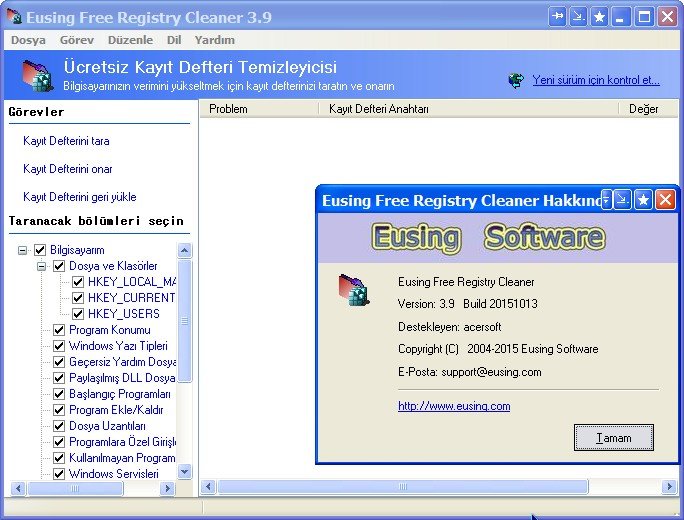The height and width of the screenshot is (520, 684).
Task: Toggle the HKEY_LOCAL_MA checkbox
Action: pyautogui.click(x=78, y=282)
